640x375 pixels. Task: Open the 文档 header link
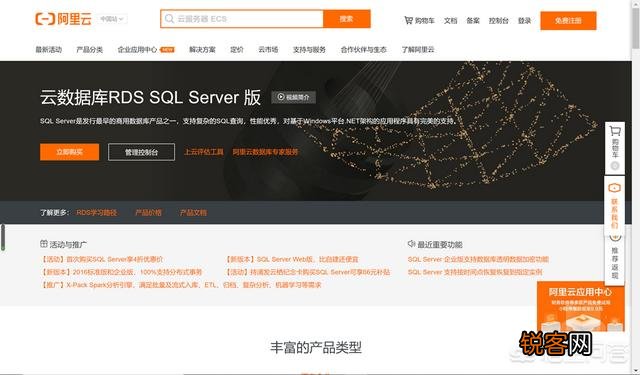click(x=450, y=20)
